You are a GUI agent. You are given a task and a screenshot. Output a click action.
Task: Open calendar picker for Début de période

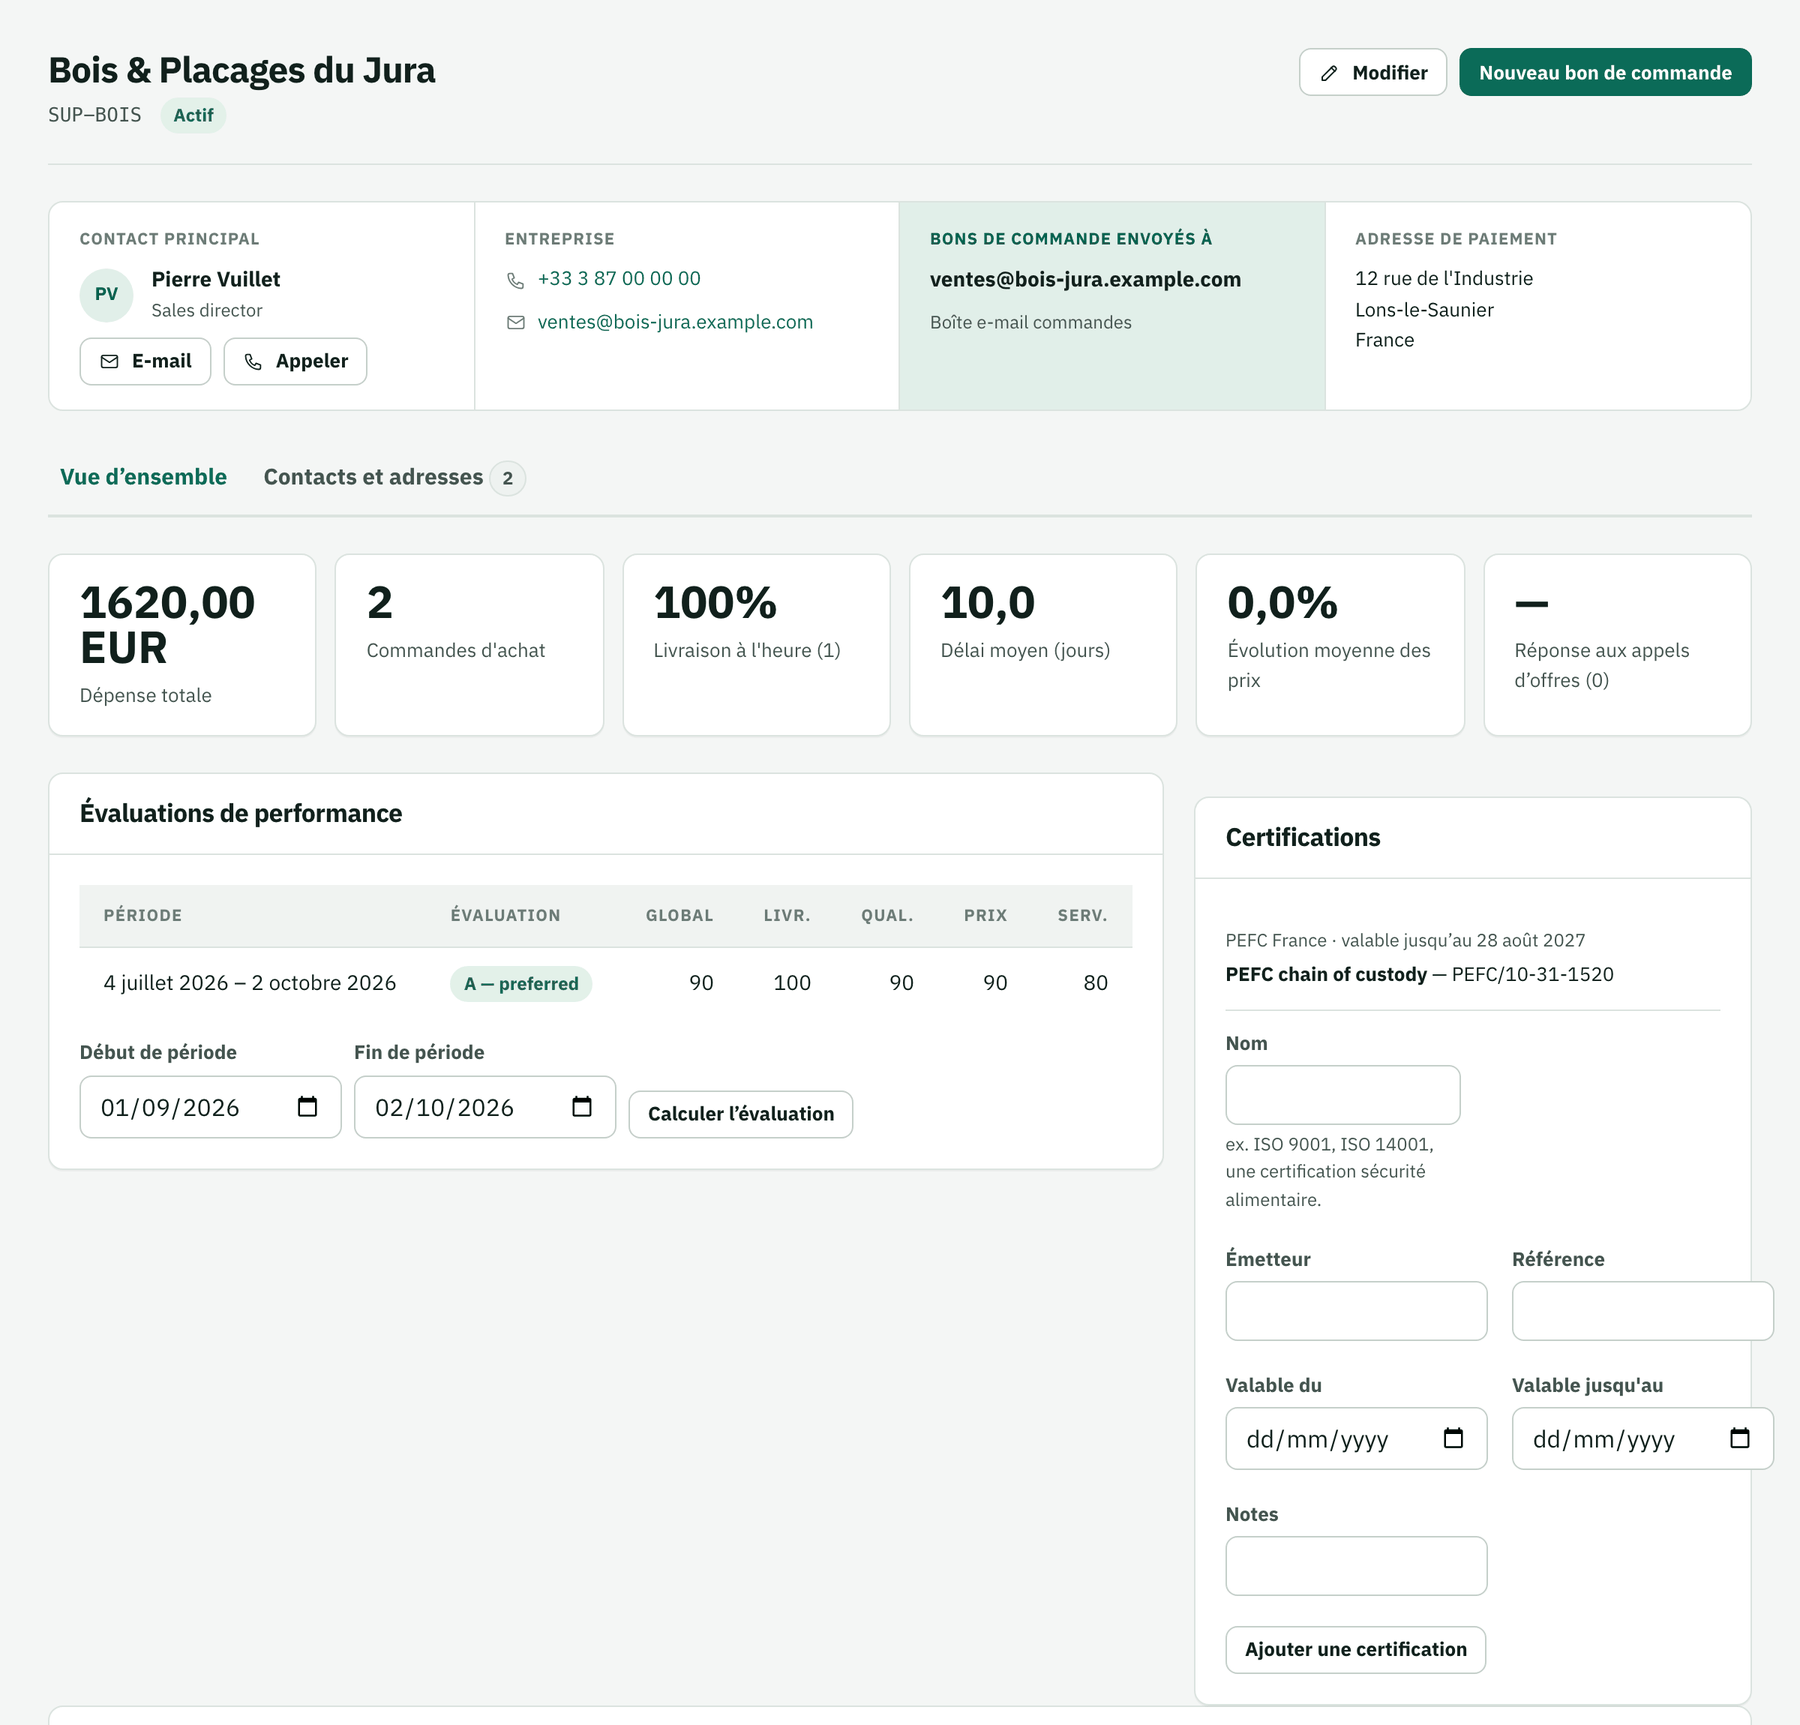coord(307,1107)
